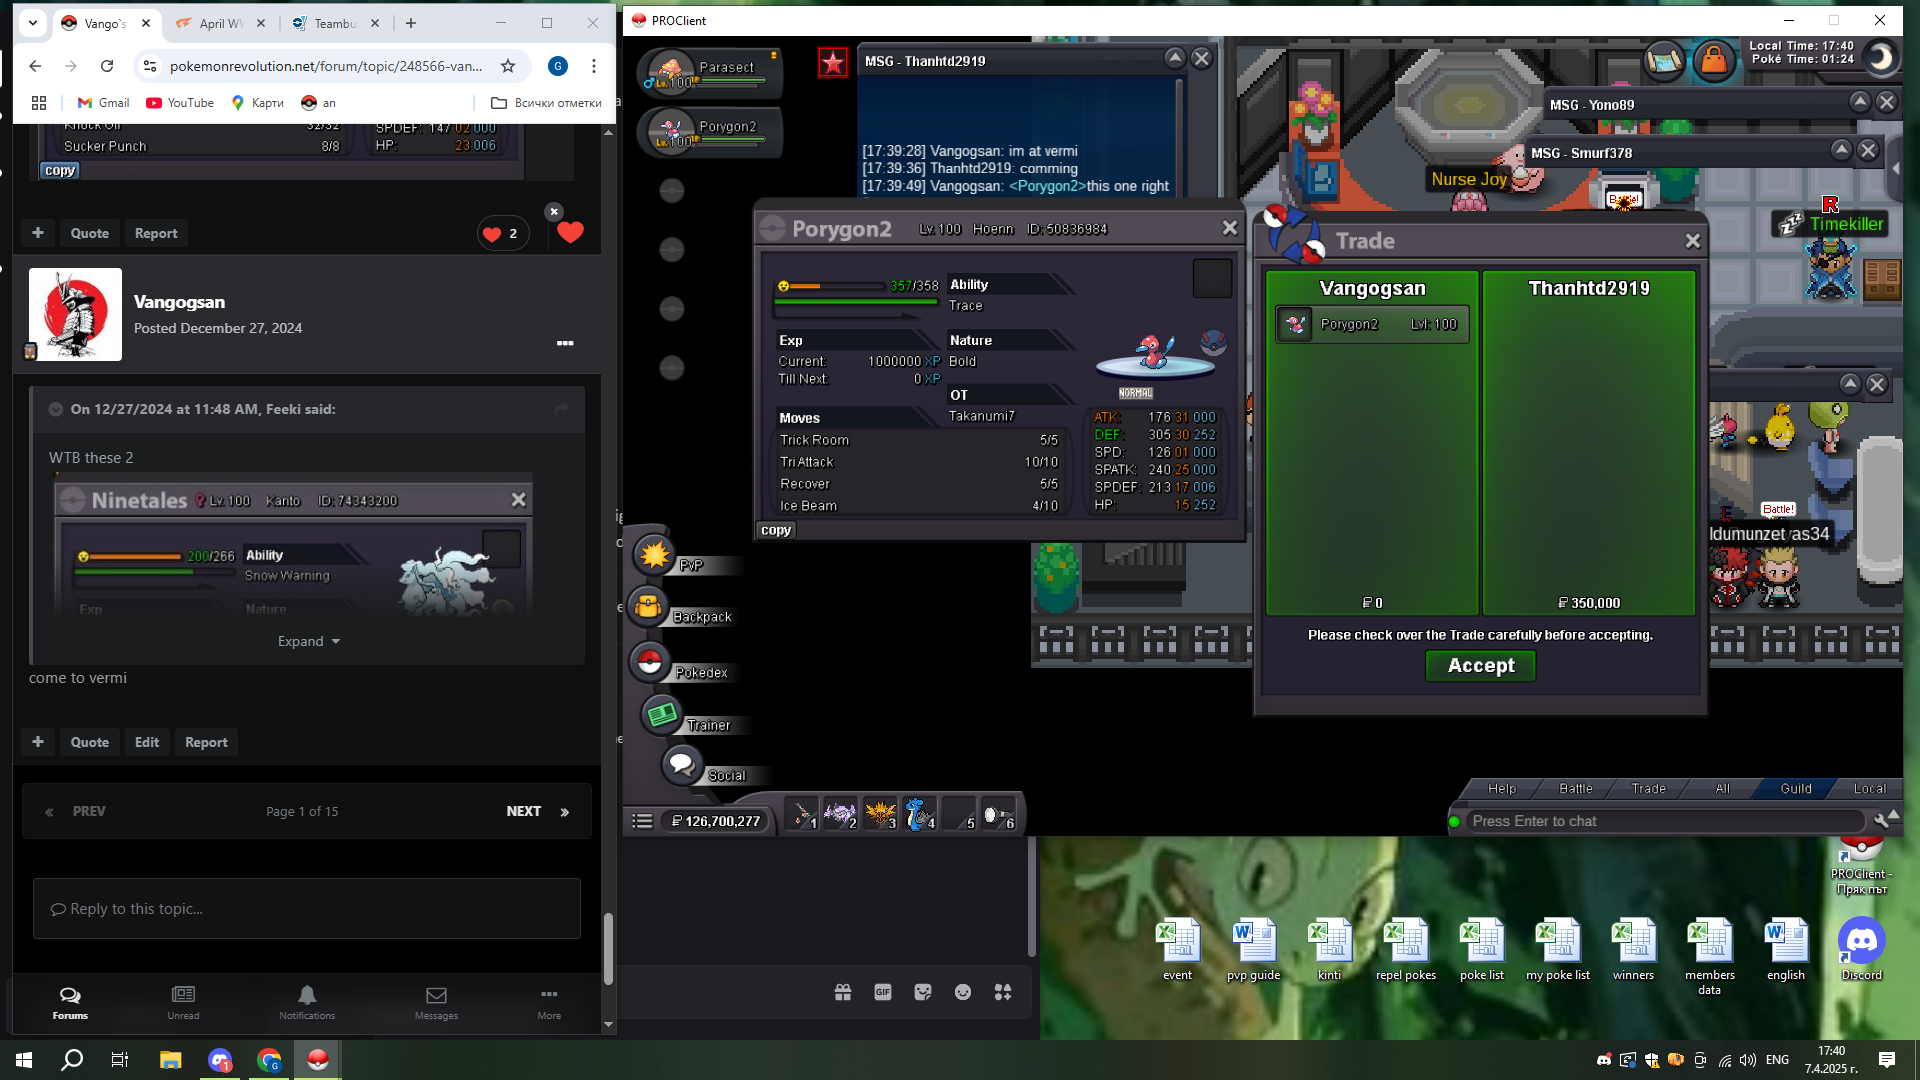Open the Trainer card icon
The height and width of the screenshot is (1080, 1920).
point(661,715)
